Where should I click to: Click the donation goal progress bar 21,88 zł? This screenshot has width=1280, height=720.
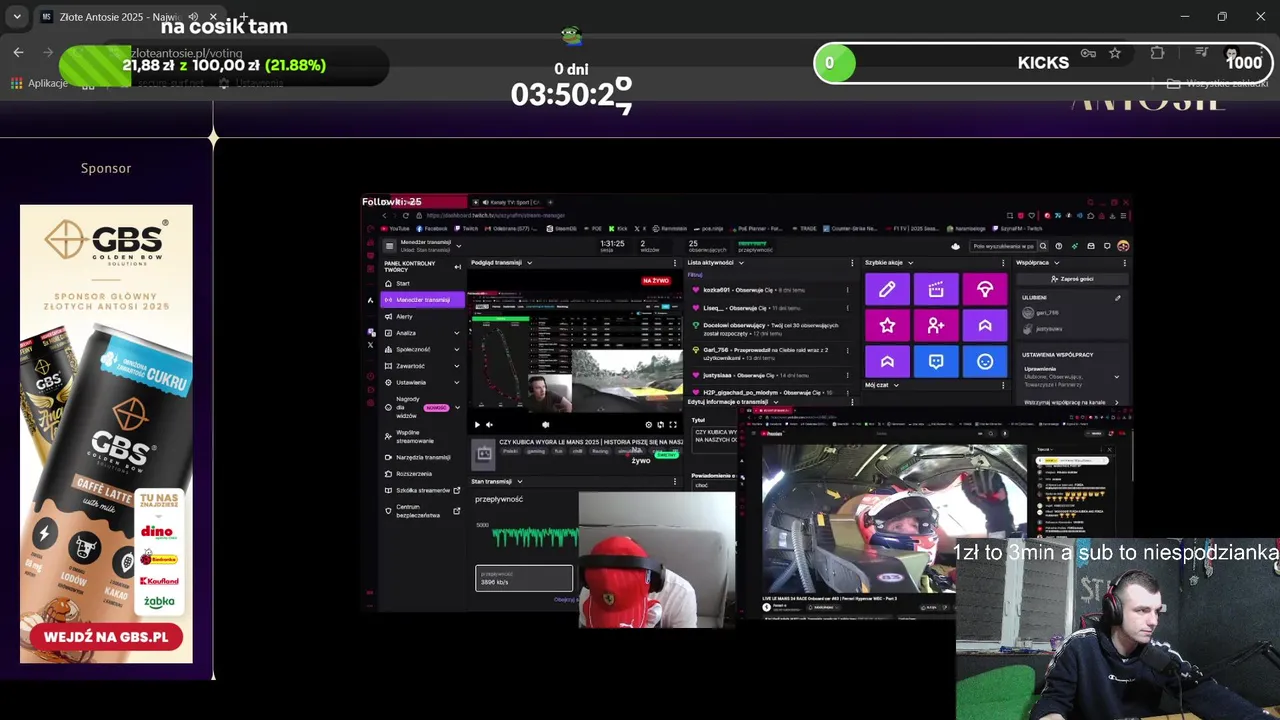pos(224,65)
